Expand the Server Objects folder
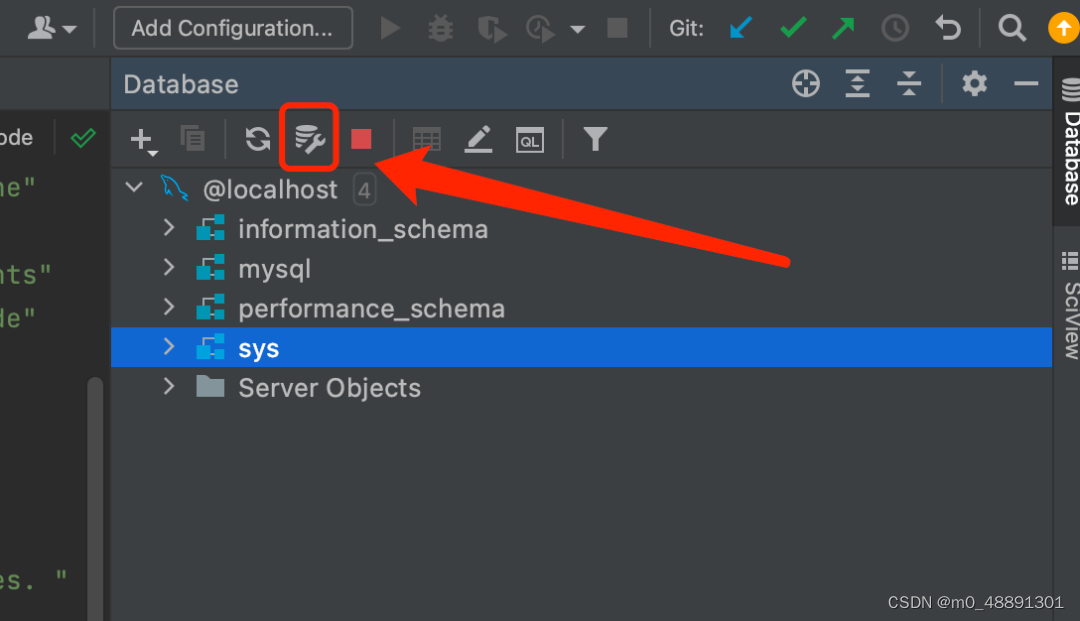The image size is (1080, 621). tap(169, 386)
